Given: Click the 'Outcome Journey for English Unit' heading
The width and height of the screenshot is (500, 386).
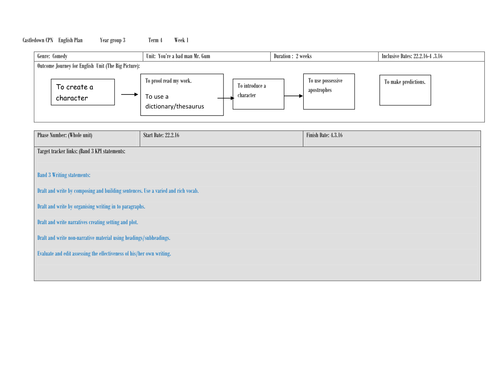Looking at the screenshot, I should (88, 66).
